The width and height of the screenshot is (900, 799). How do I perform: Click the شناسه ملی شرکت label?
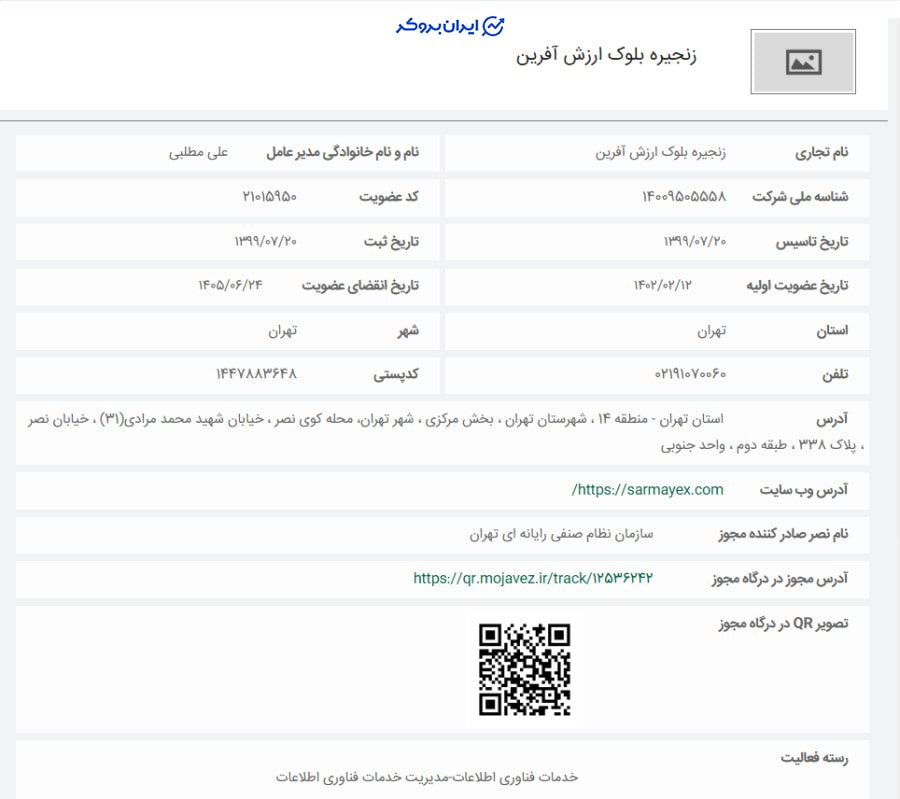pyautogui.click(x=800, y=197)
